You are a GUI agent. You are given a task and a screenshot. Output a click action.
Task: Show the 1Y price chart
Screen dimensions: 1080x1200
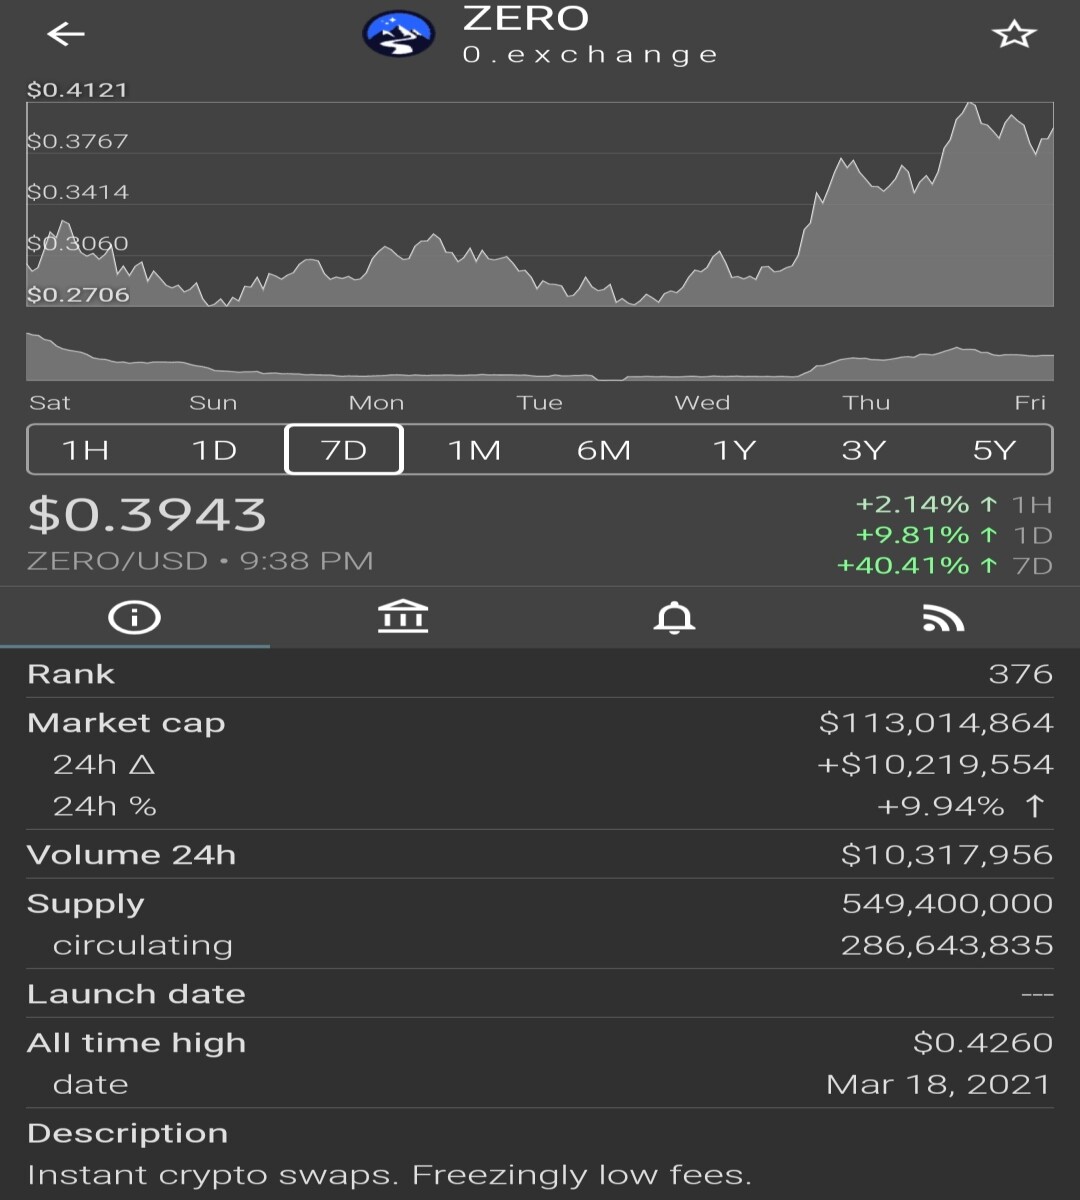click(734, 450)
